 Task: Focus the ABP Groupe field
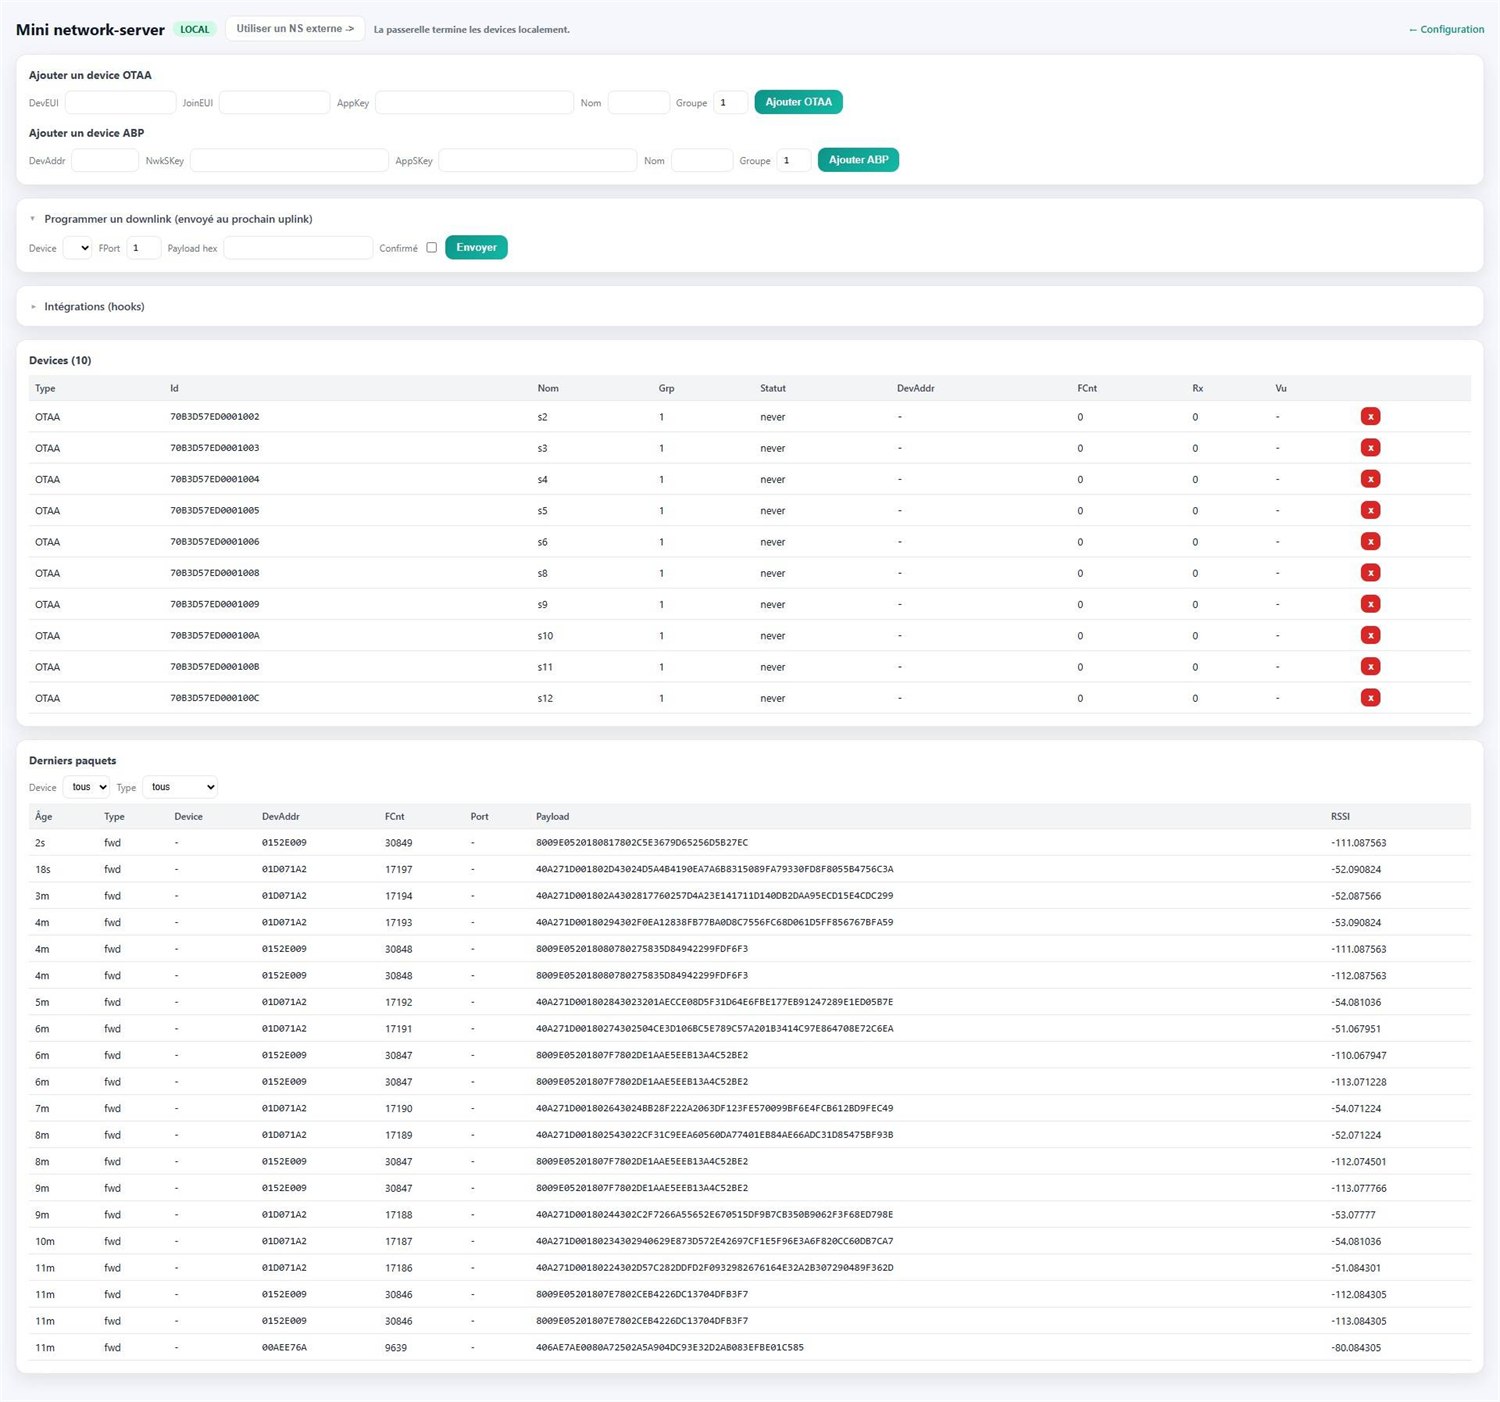794,160
